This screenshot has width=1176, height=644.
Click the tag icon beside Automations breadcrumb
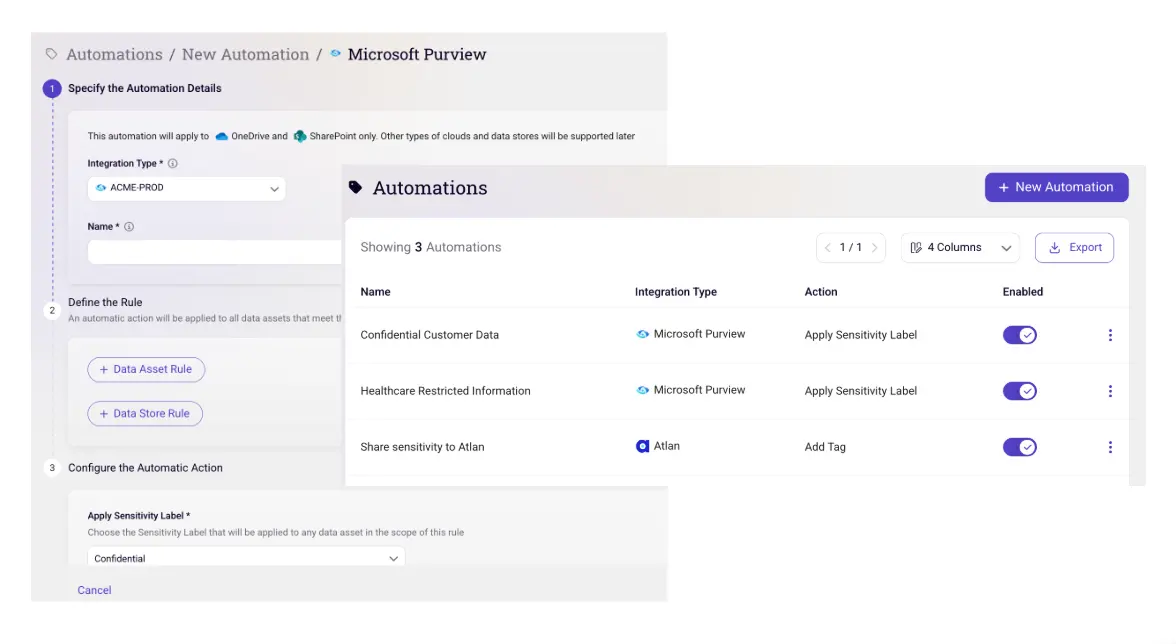click(51, 54)
